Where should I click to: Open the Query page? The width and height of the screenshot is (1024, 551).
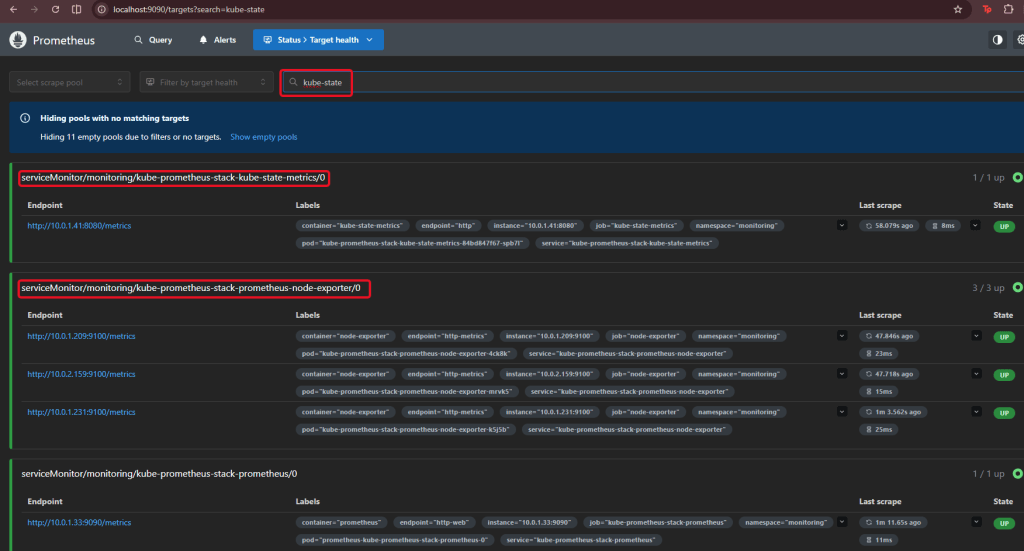(153, 40)
